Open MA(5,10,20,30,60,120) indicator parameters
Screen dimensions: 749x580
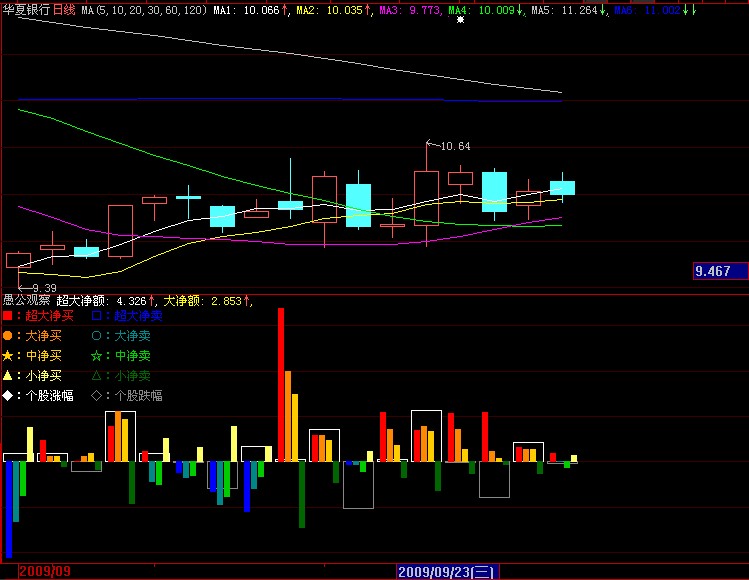point(144,9)
